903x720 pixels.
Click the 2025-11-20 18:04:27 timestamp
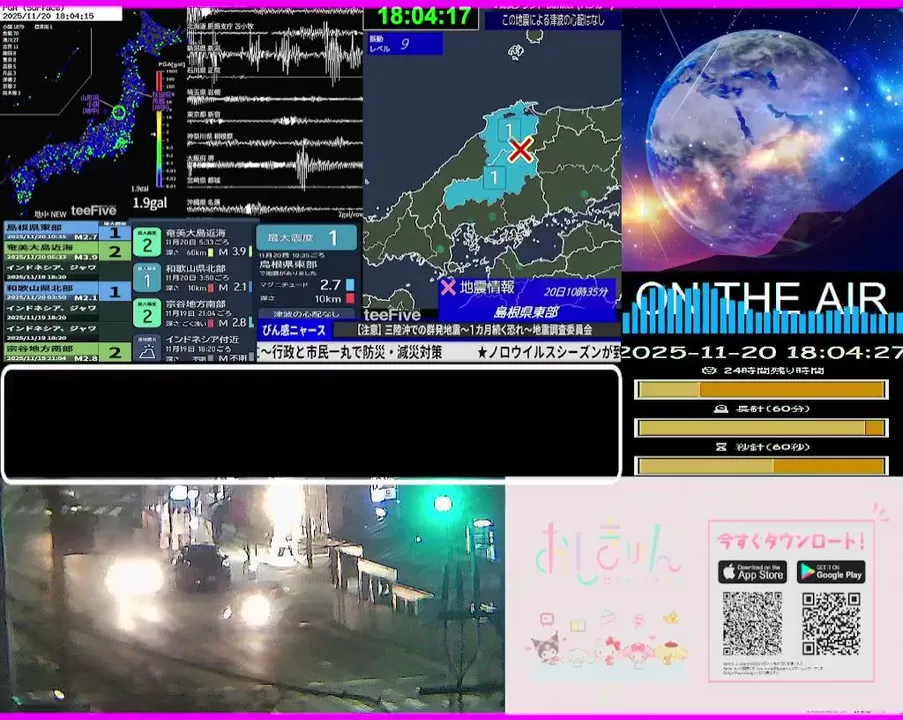tap(762, 352)
